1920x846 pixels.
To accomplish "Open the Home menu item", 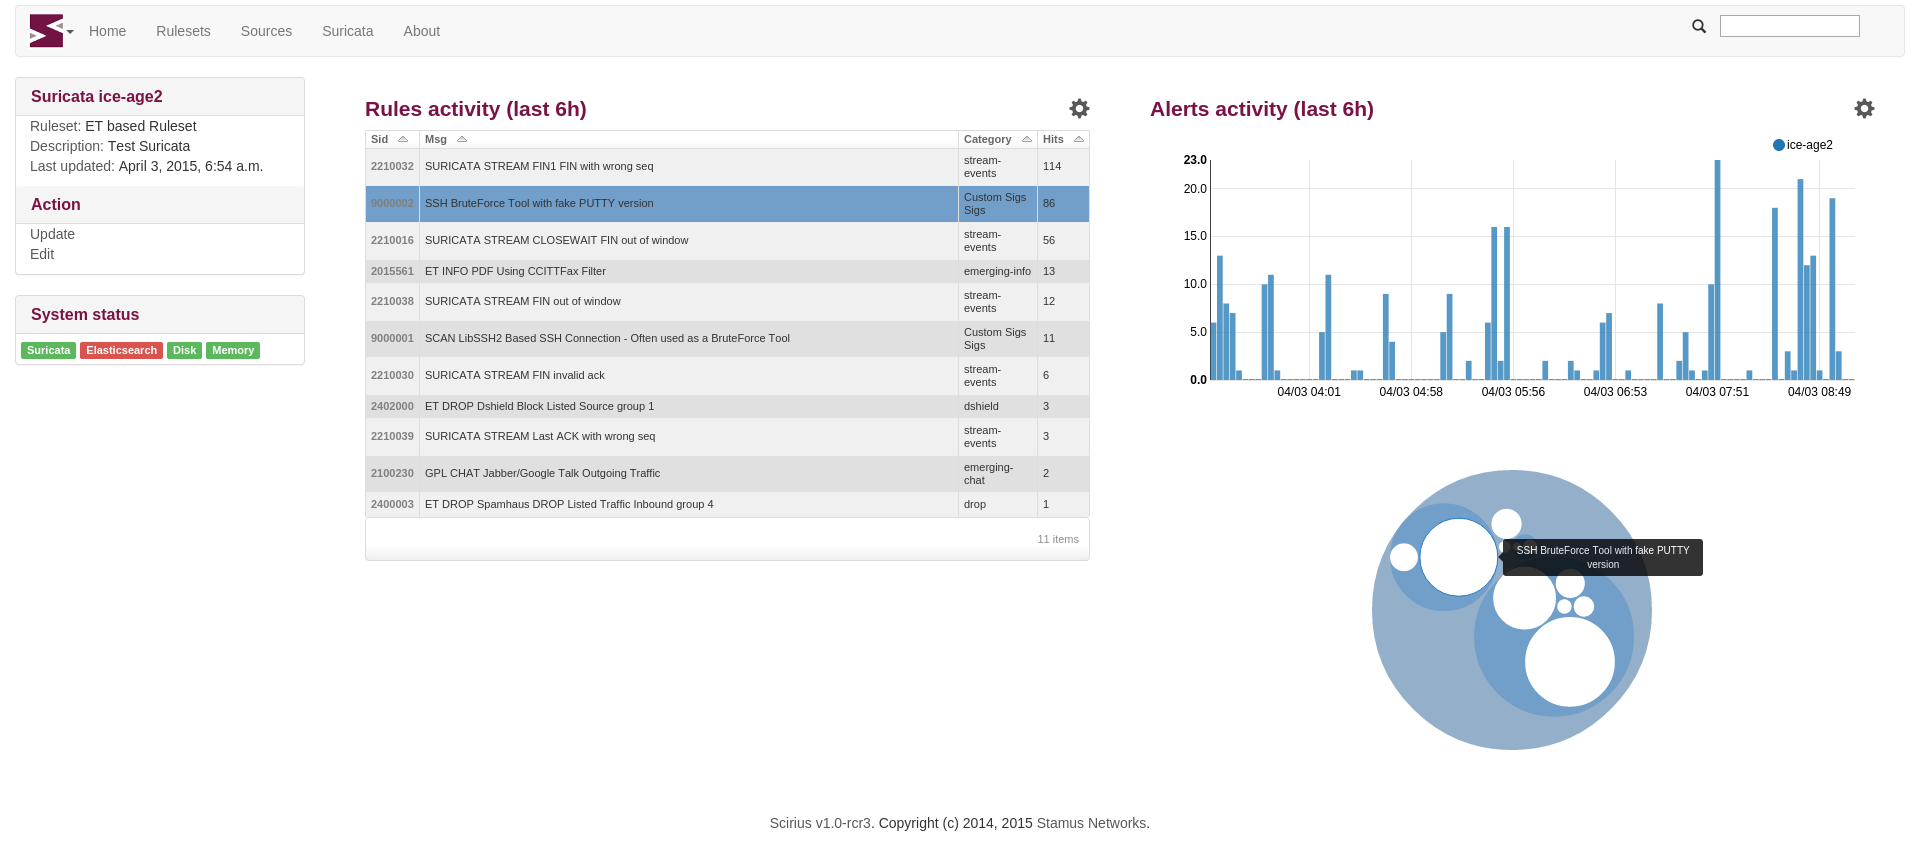I will coord(107,31).
